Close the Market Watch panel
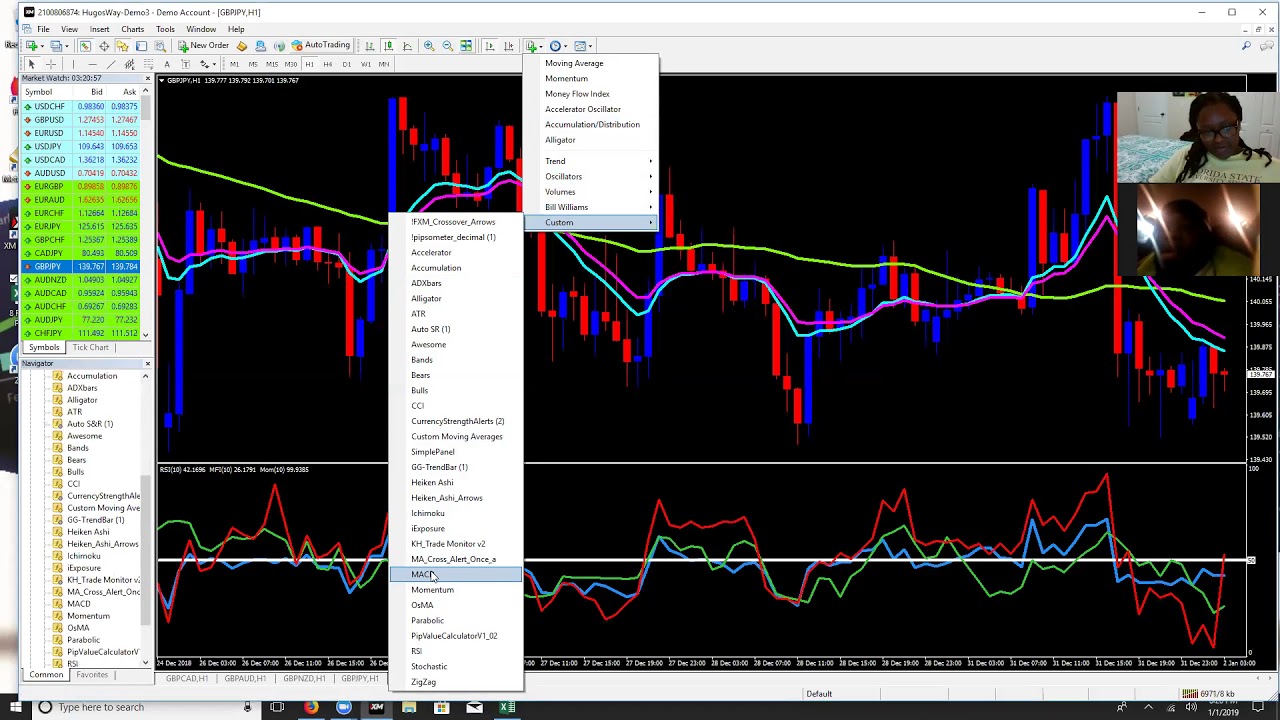 (x=147, y=78)
